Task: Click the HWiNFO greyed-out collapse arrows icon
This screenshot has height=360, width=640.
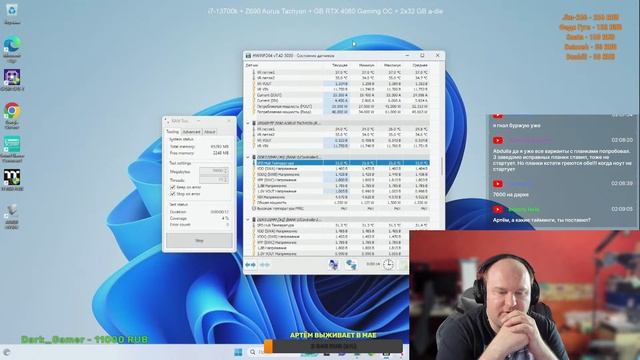Action: pyautogui.click(x=264, y=265)
